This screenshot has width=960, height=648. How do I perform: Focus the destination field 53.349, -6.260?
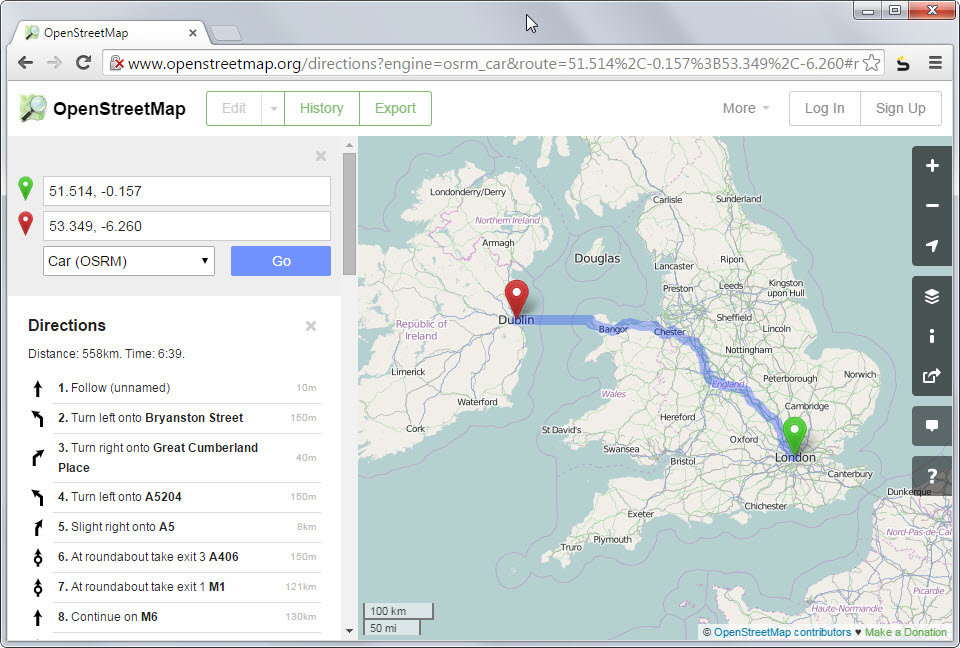[187, 226]
